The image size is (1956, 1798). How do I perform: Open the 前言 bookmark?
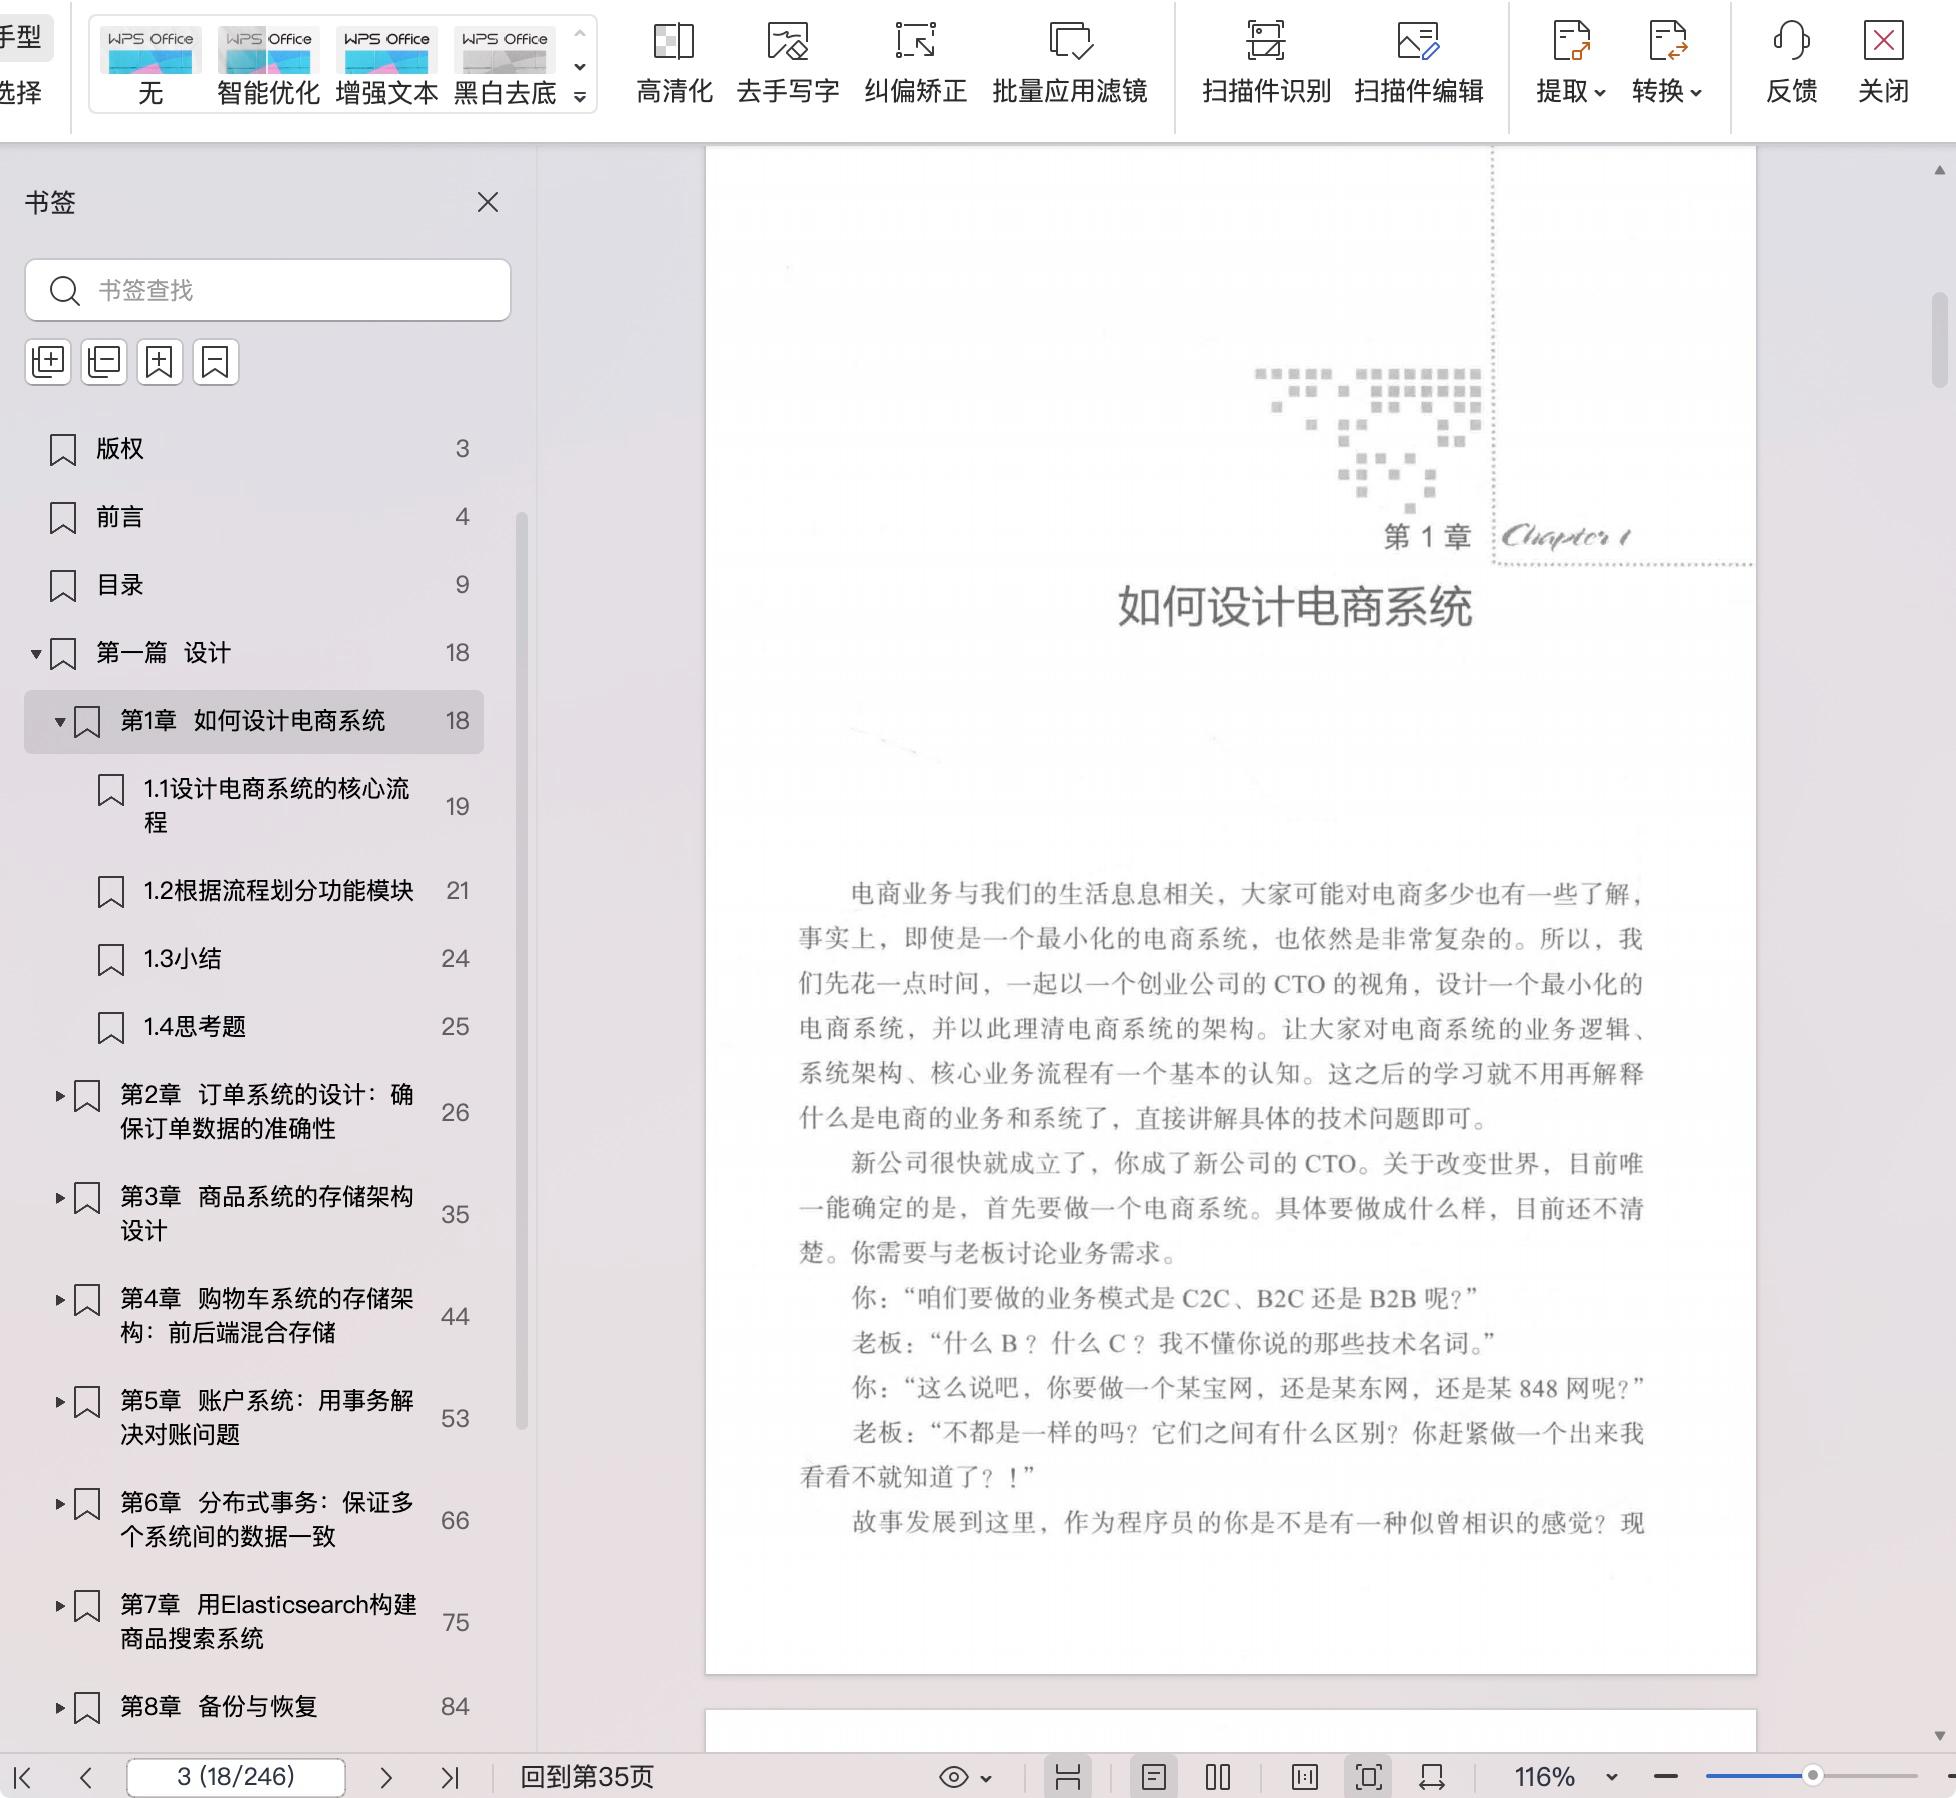[254, 517]
